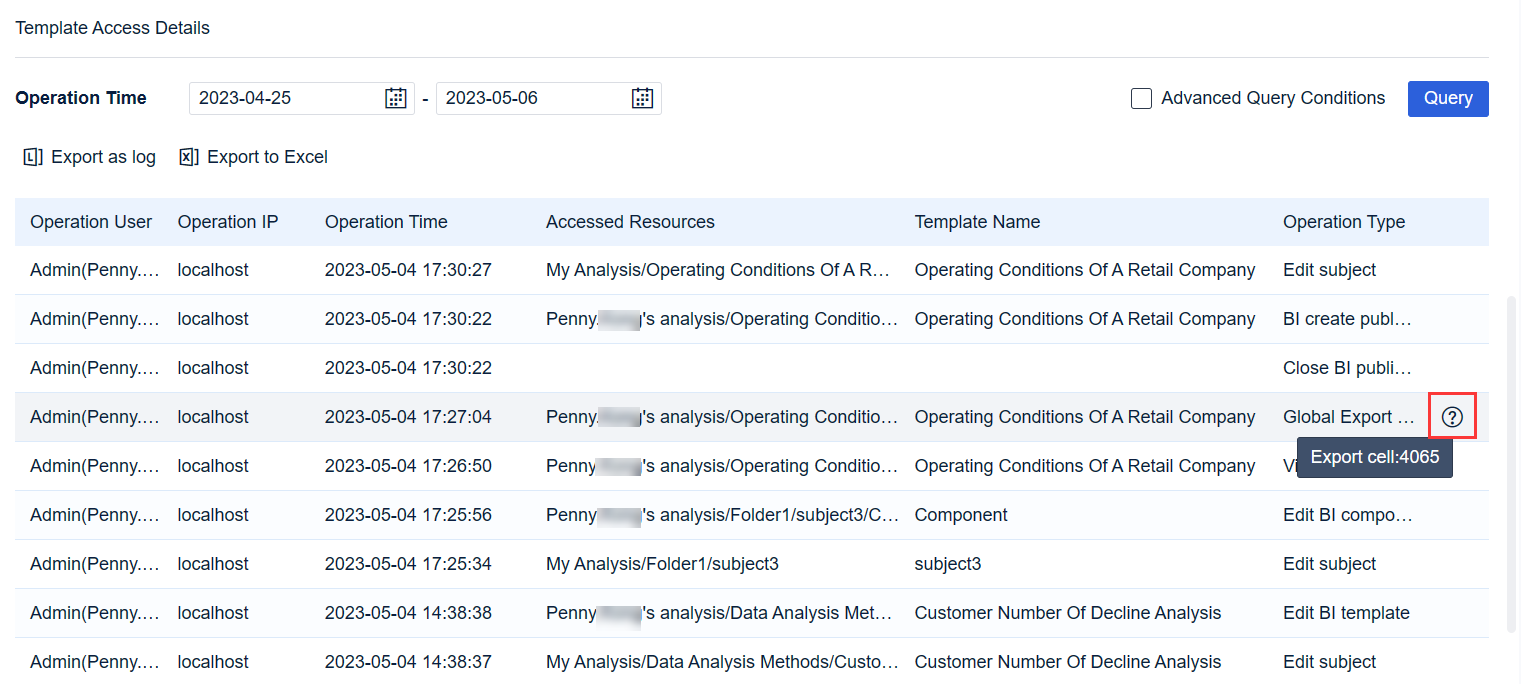
Task: Select the start date input field
Action: [x=290, y=98]
